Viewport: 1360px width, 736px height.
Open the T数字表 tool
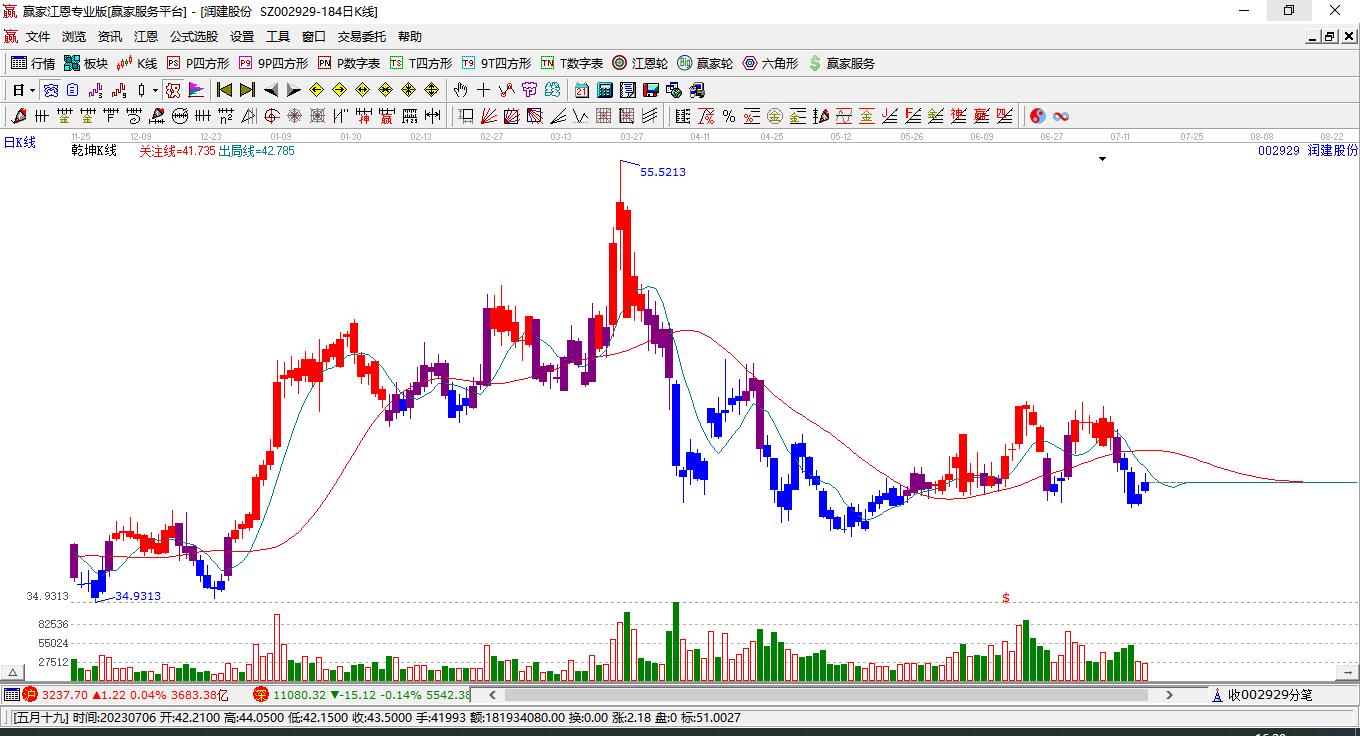click(572, 63)
